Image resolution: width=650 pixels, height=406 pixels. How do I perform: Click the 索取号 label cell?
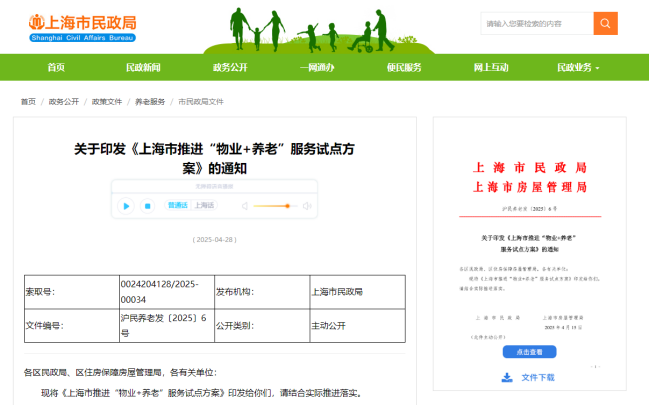pos(72,292)
